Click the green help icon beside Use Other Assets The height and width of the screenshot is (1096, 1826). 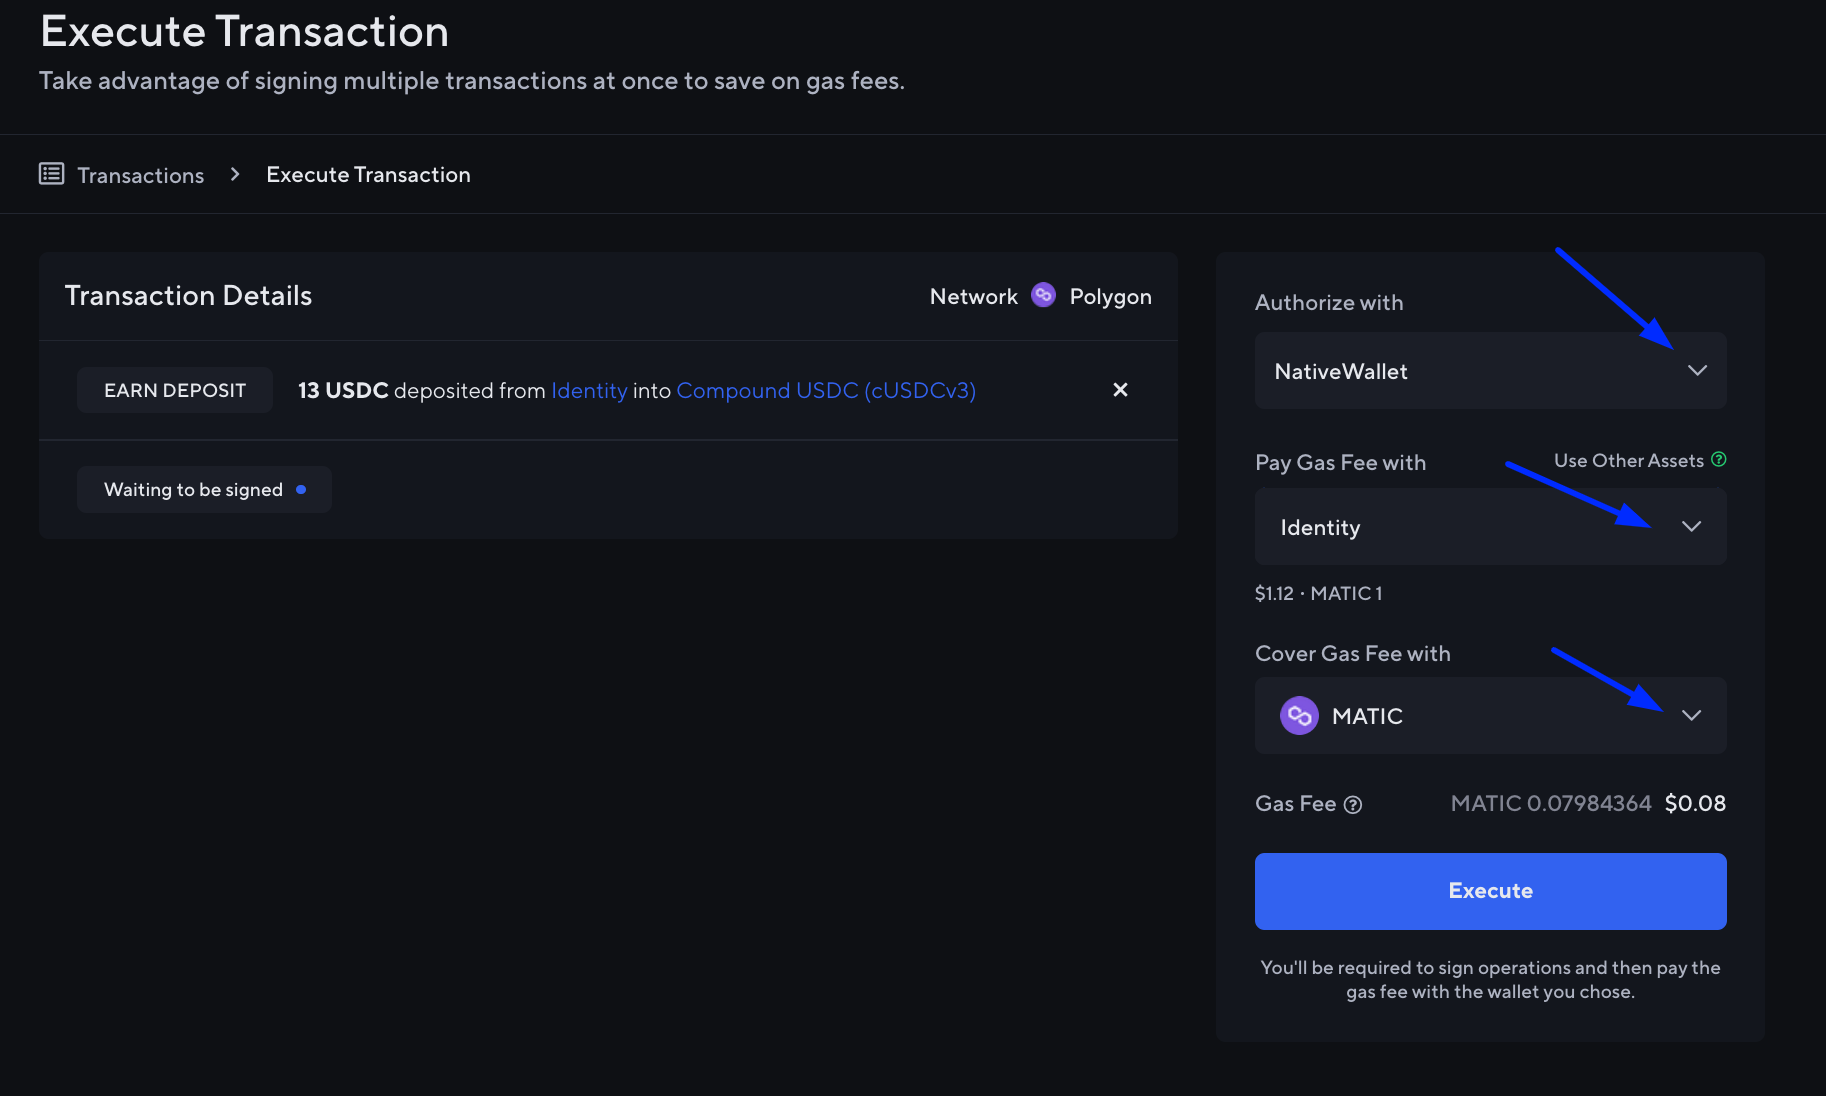click(x=1719, y=459)
